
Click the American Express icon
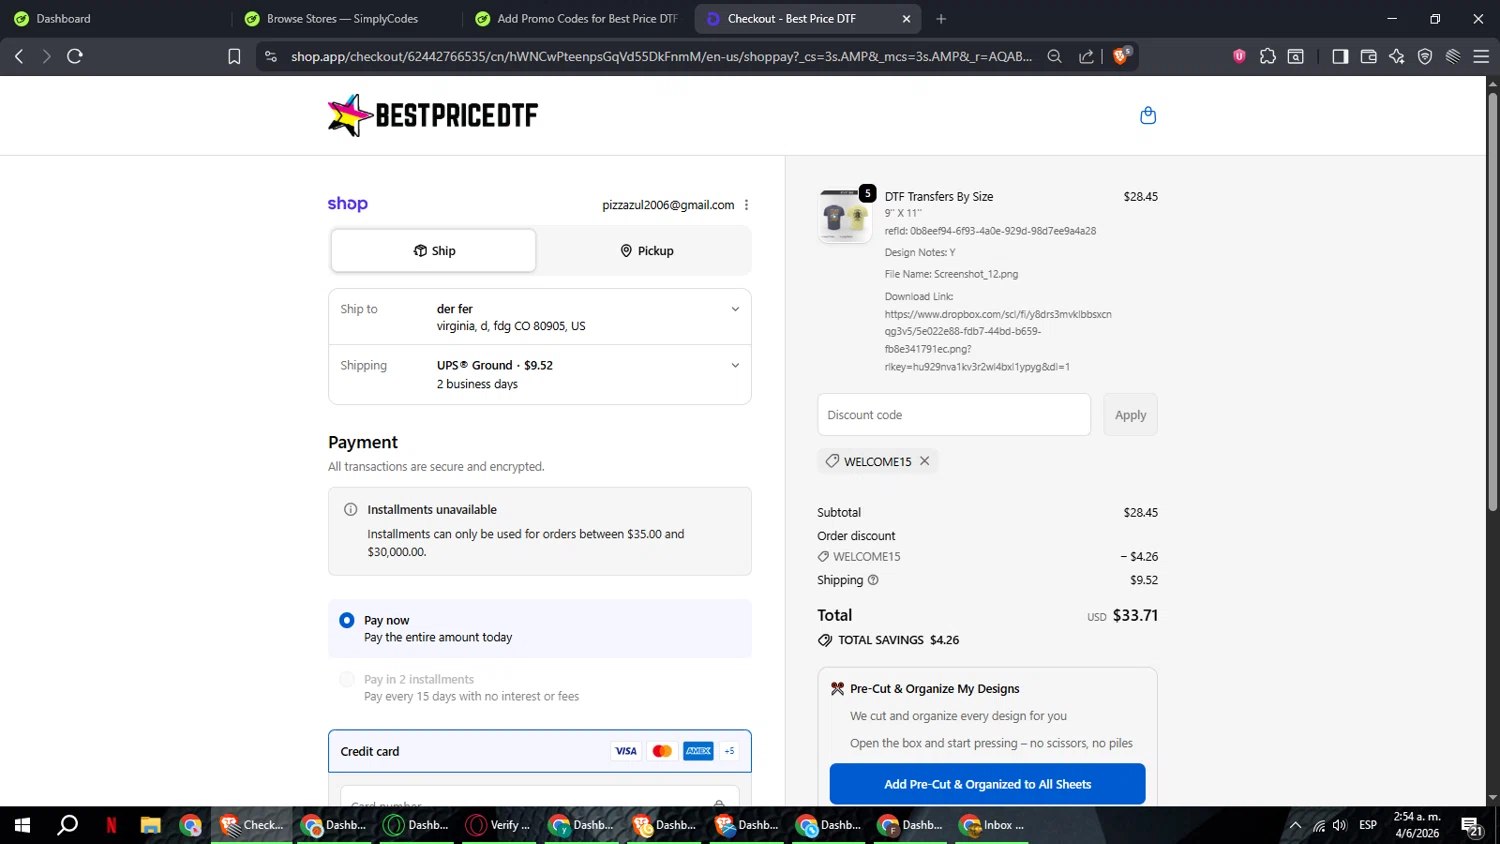[x=698, y=751]
